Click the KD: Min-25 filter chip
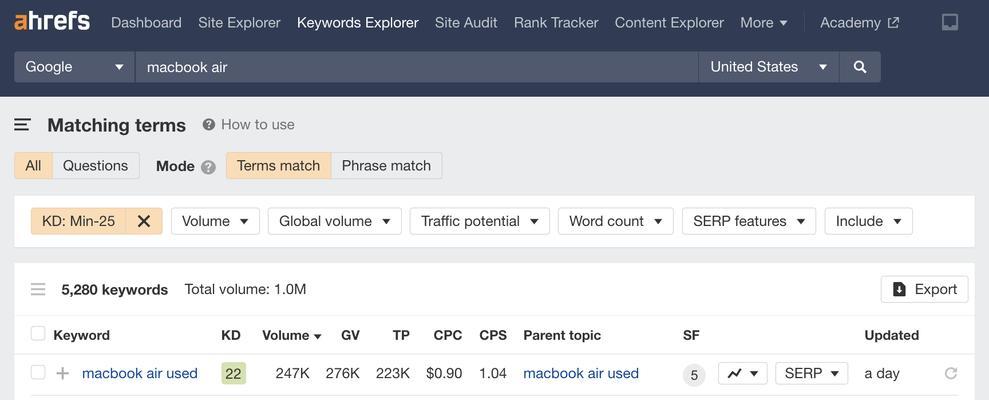Image resolution: width=989 pixels, height=400 pixels. click(x=79, y=221)
